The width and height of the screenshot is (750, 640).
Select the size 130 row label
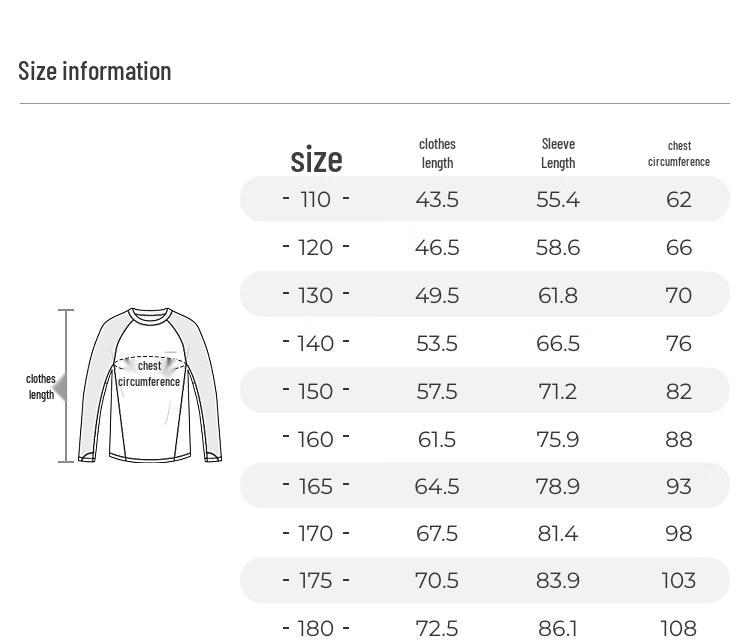[316, 295]
